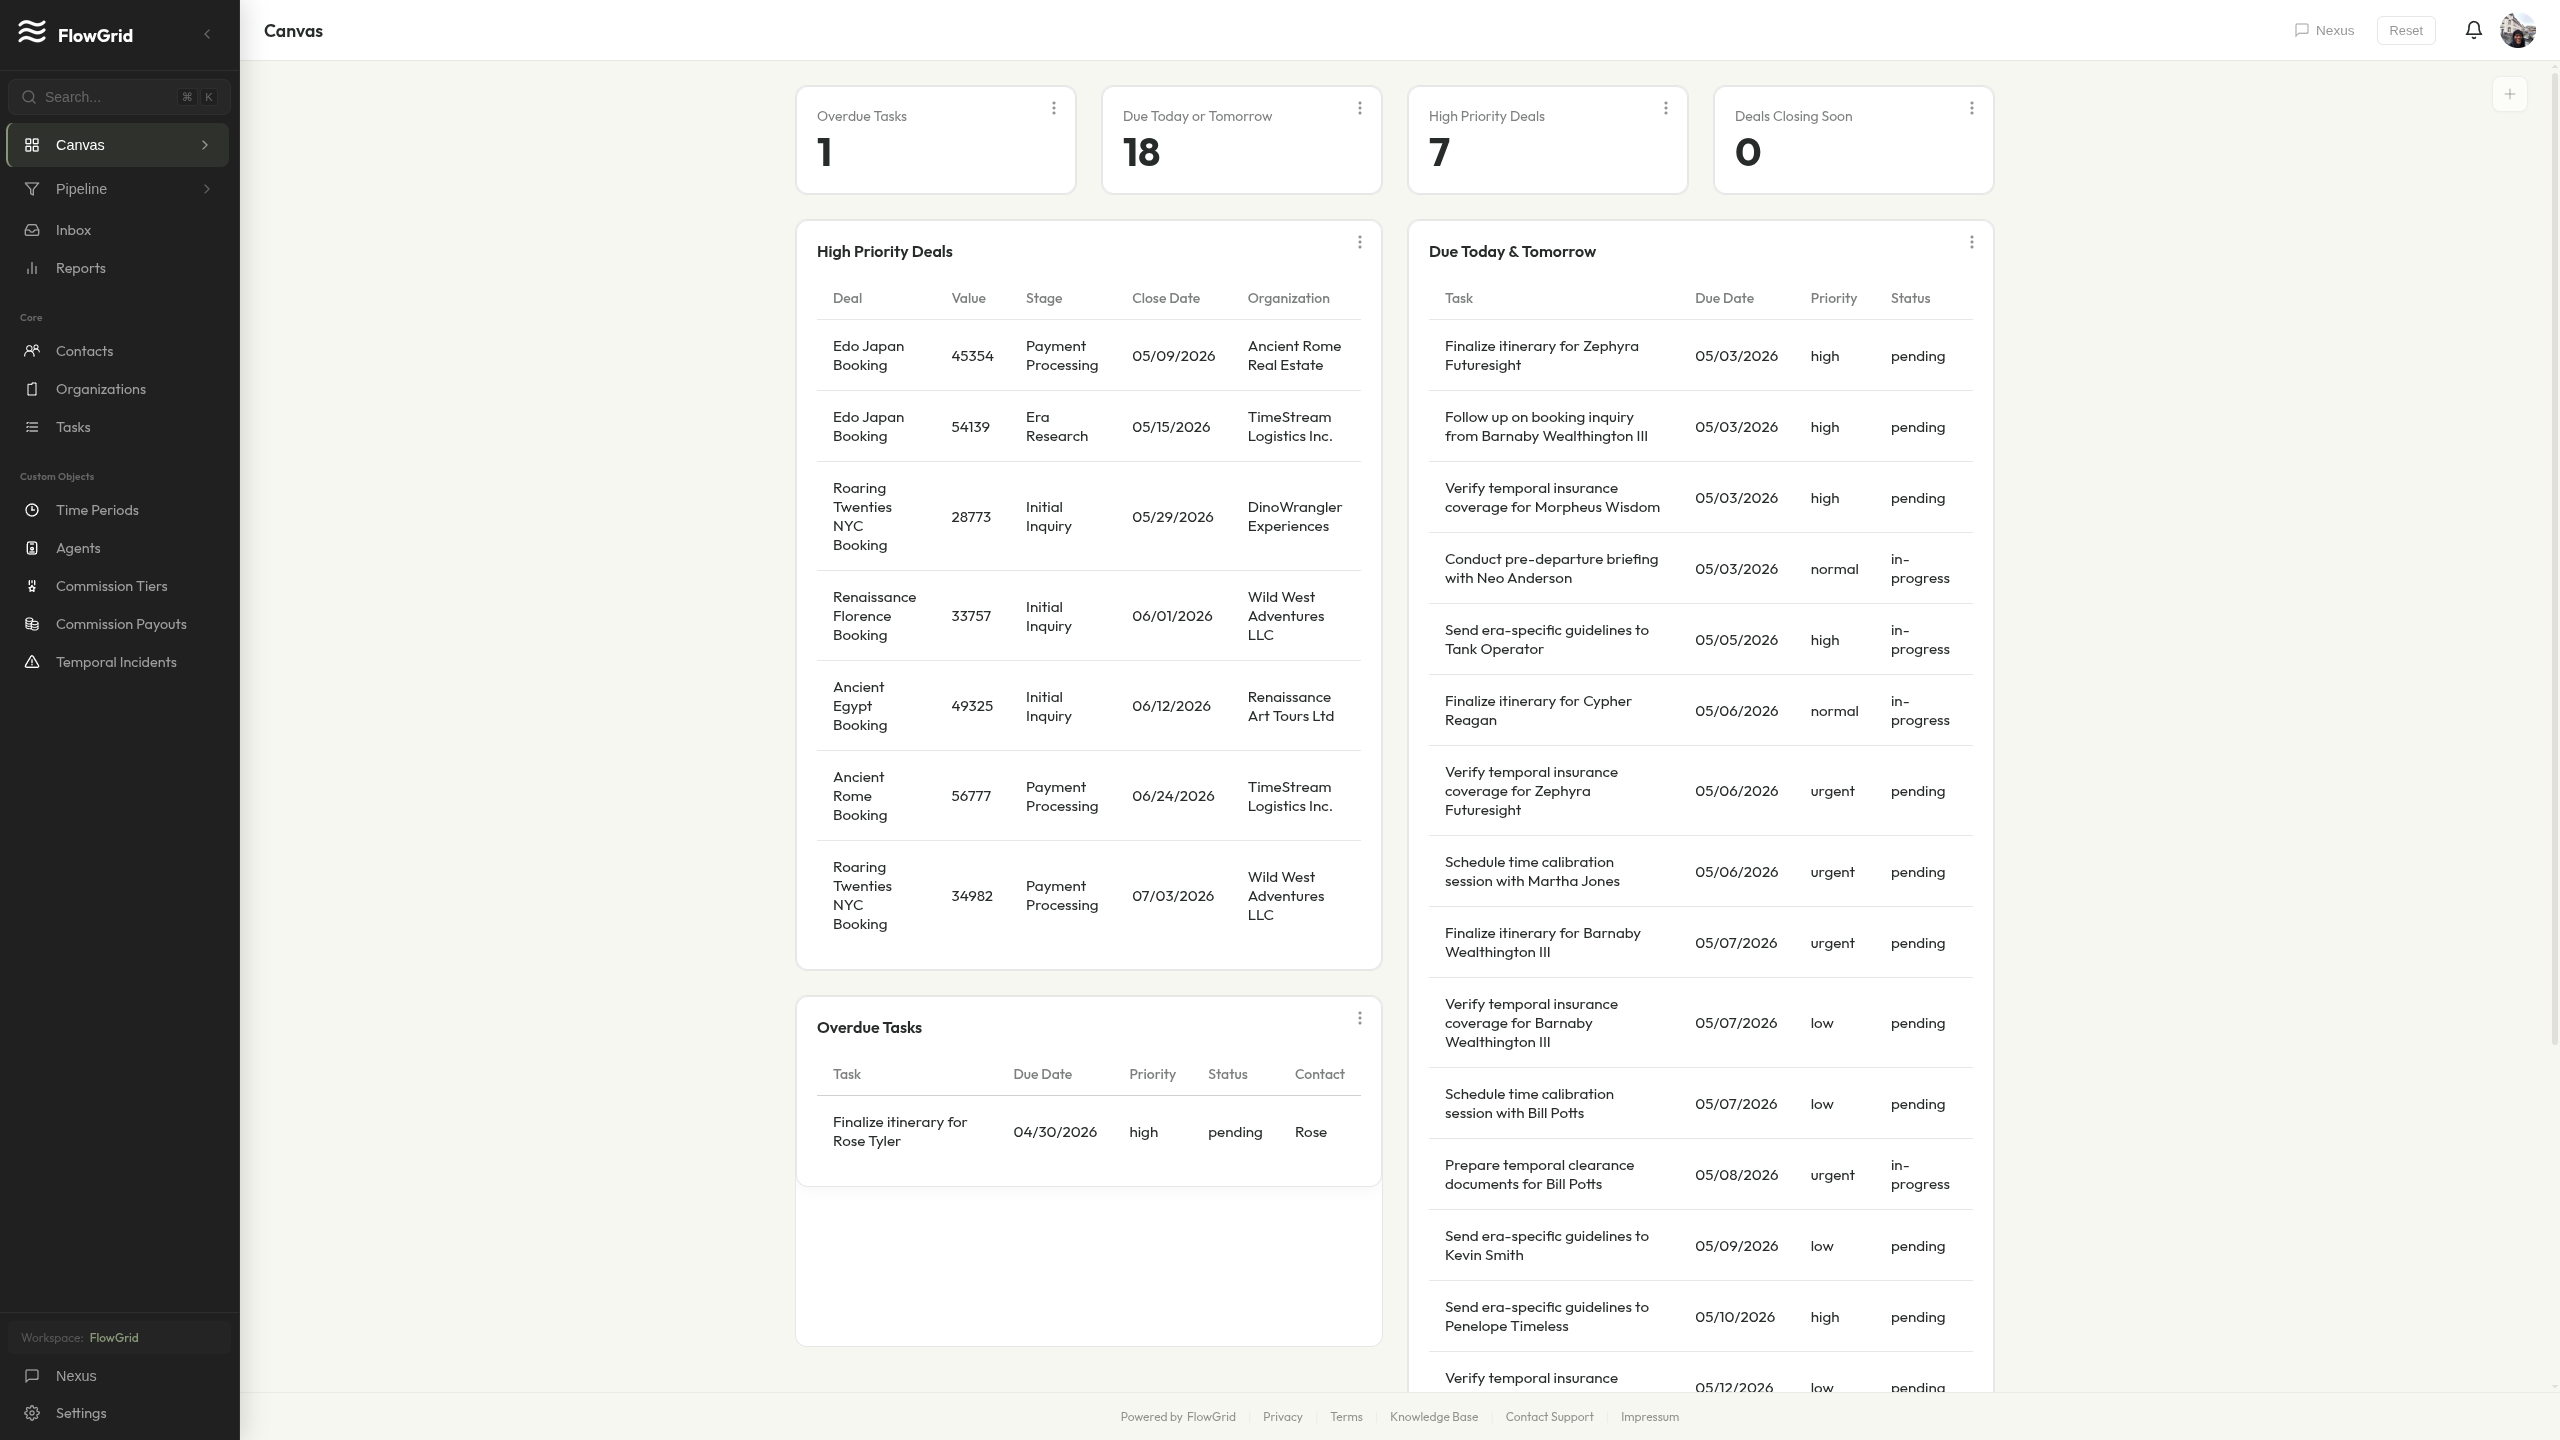Go to Temporal Incidents
Viewport: 2560px width, 1440px height.
[117, 662]
